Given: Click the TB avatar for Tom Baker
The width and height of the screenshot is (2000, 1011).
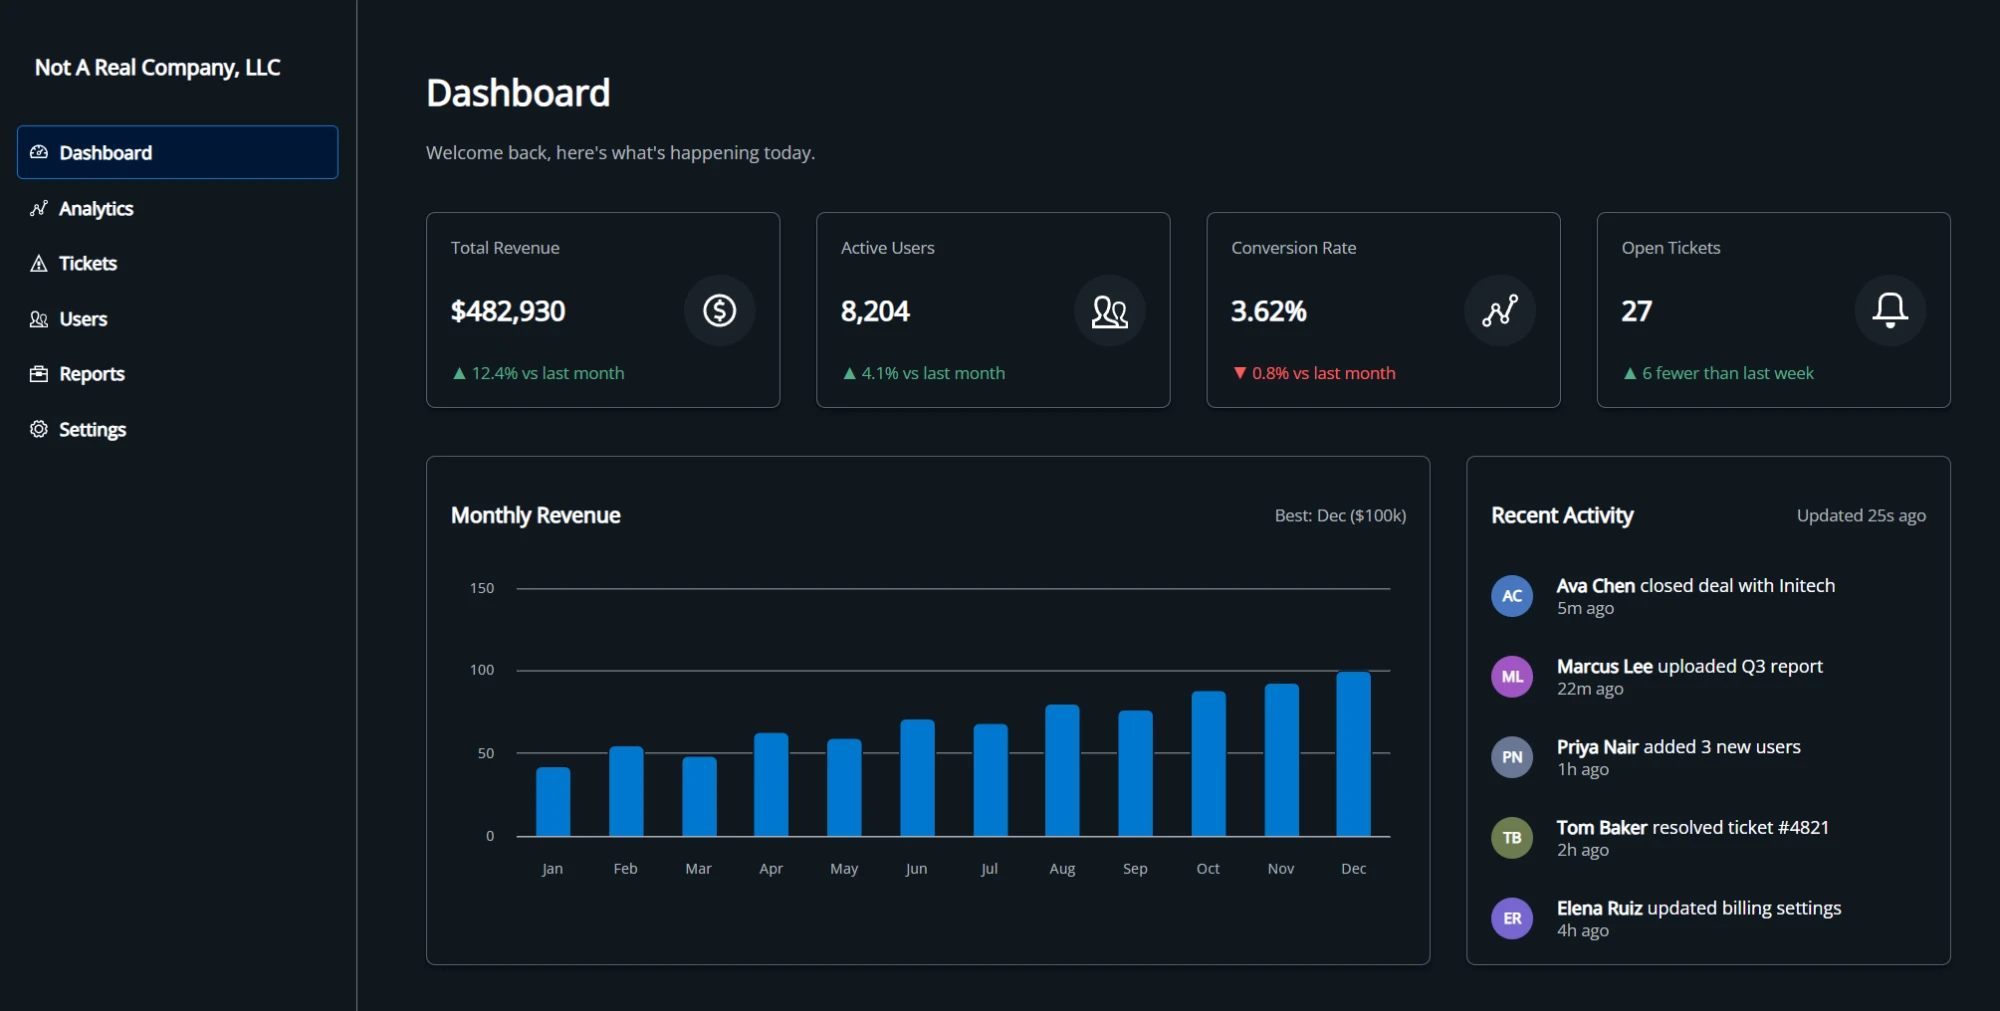Looking at the screenshot, I should 1512,838.
